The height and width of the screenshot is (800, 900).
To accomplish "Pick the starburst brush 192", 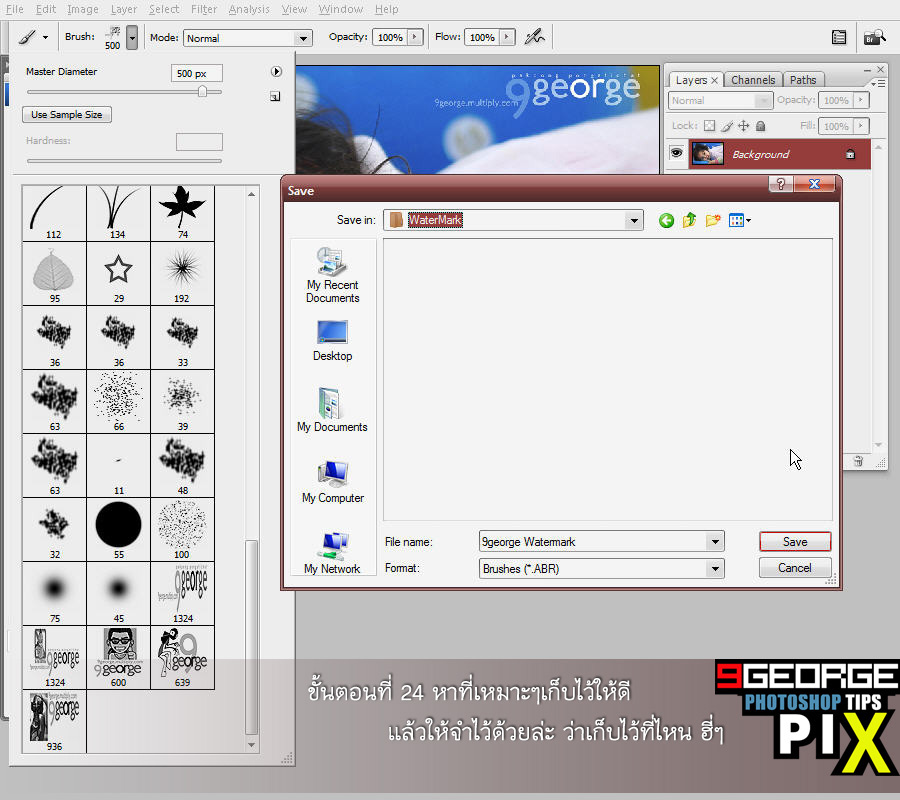I will 183,273.
